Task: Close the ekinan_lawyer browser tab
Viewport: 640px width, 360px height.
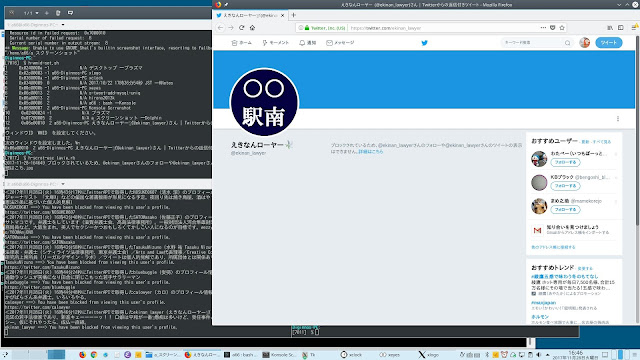Action: pyautogui.click(x=282, y=15)
